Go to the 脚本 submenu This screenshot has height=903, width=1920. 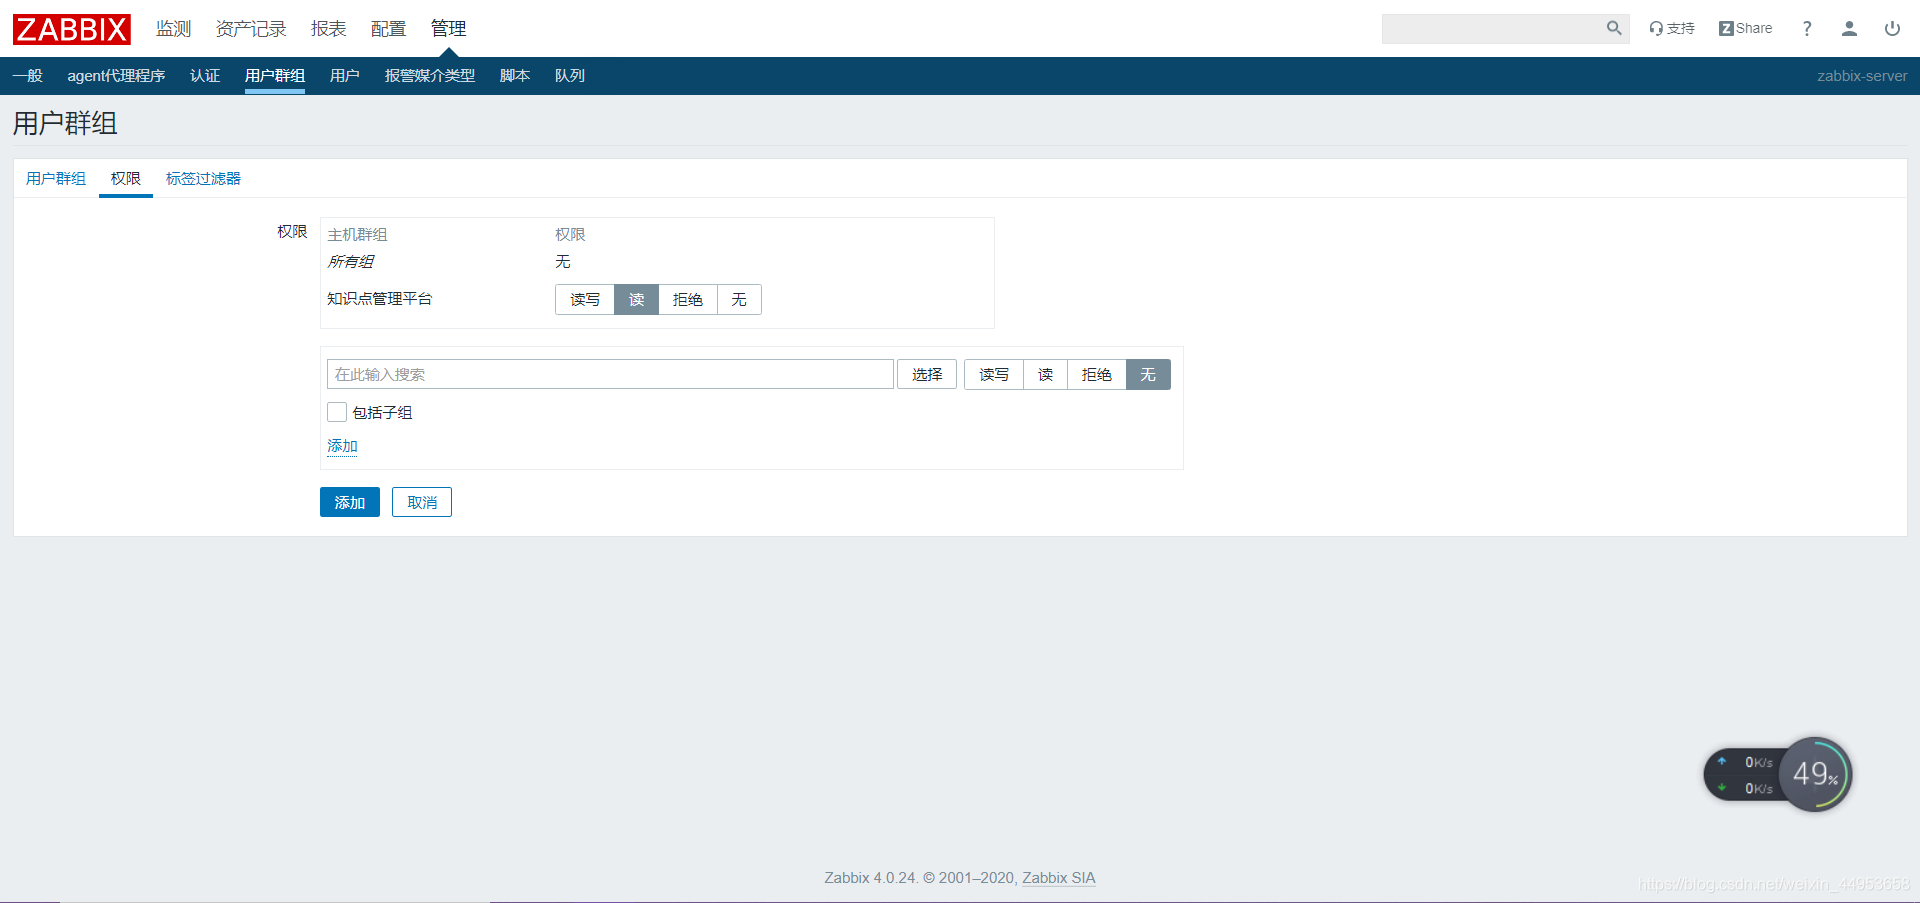click(515, 76)
